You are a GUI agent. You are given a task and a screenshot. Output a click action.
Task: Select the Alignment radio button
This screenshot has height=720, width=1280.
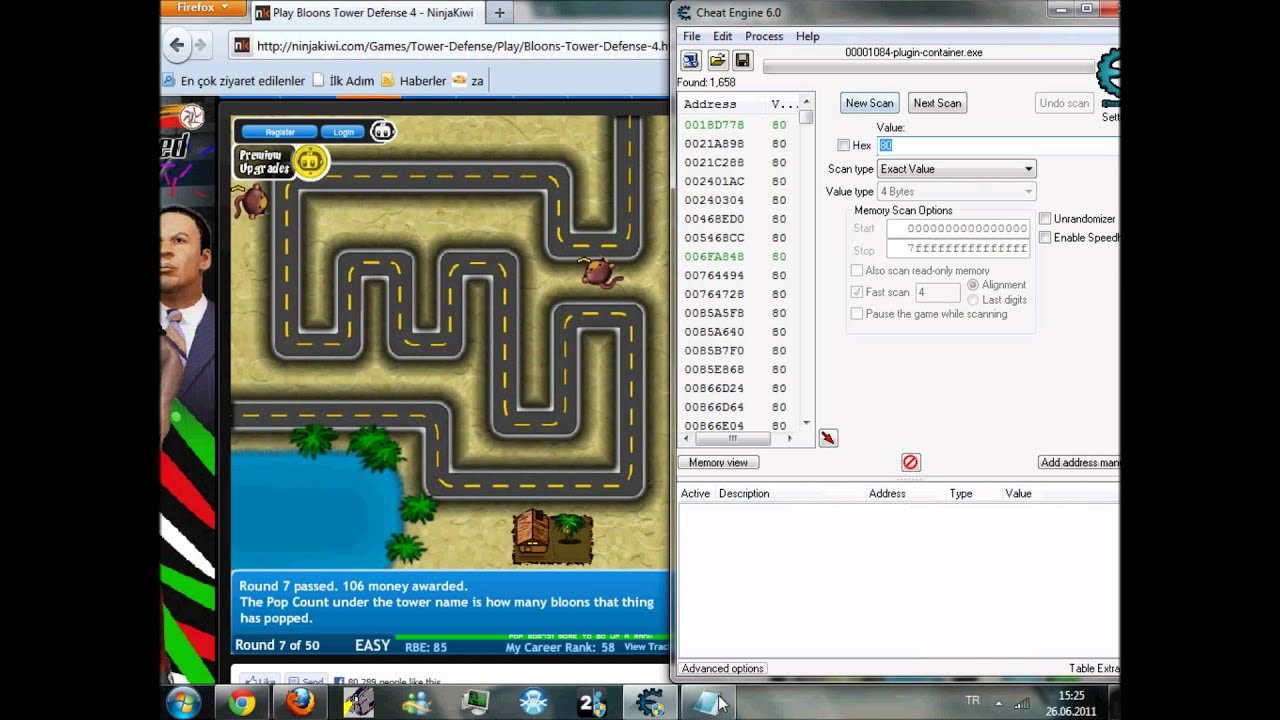(x=973, y=285)
